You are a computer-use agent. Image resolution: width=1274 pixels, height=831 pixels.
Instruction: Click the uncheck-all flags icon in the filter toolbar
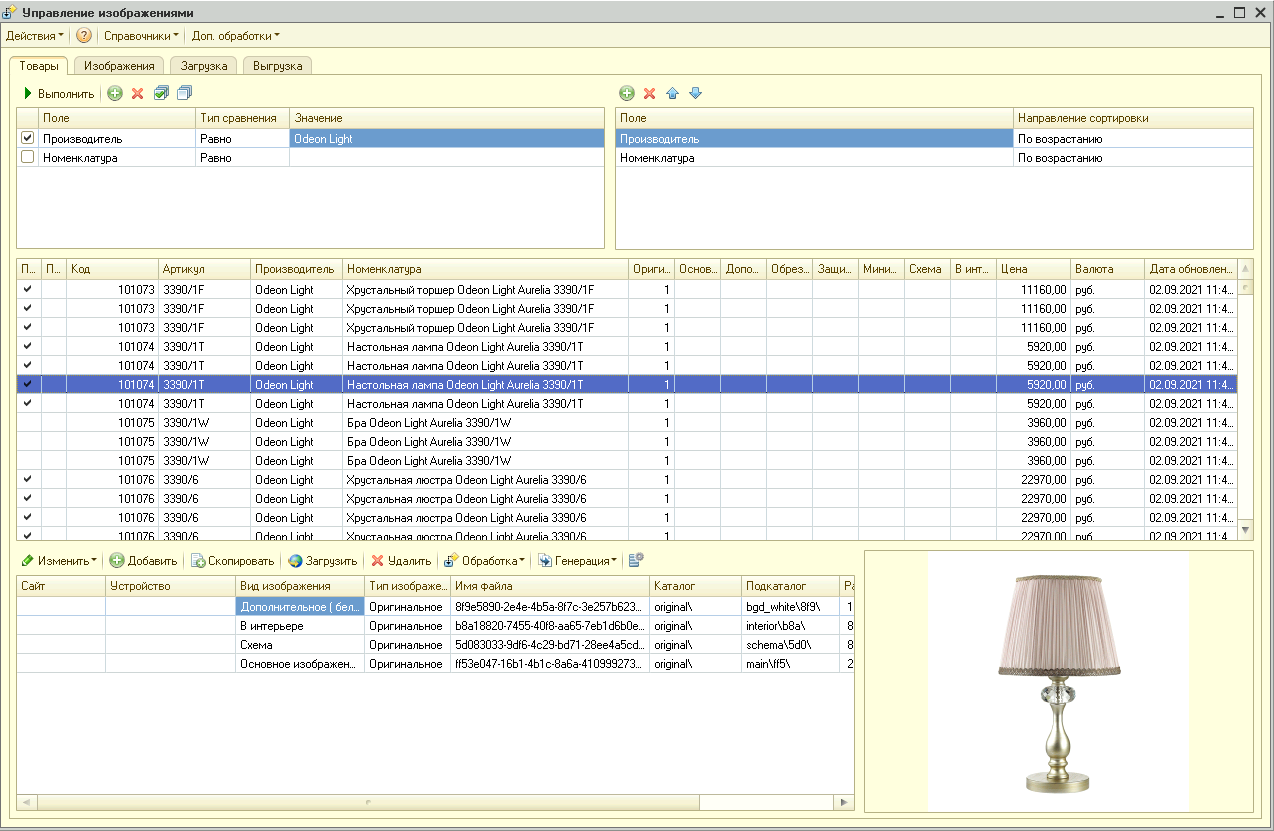coord(183,93)
